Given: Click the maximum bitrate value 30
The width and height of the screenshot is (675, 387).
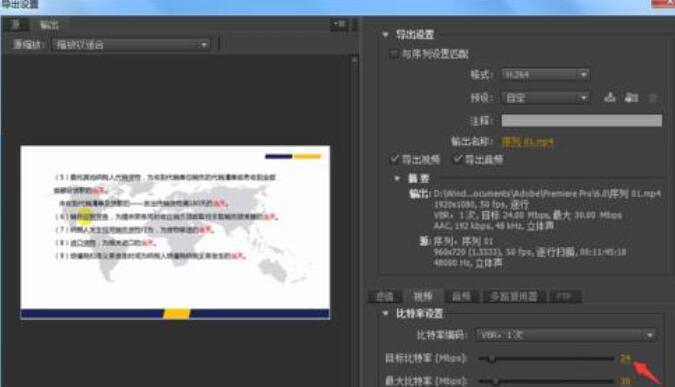Looking at the screenshot, I should click(625, 381).
